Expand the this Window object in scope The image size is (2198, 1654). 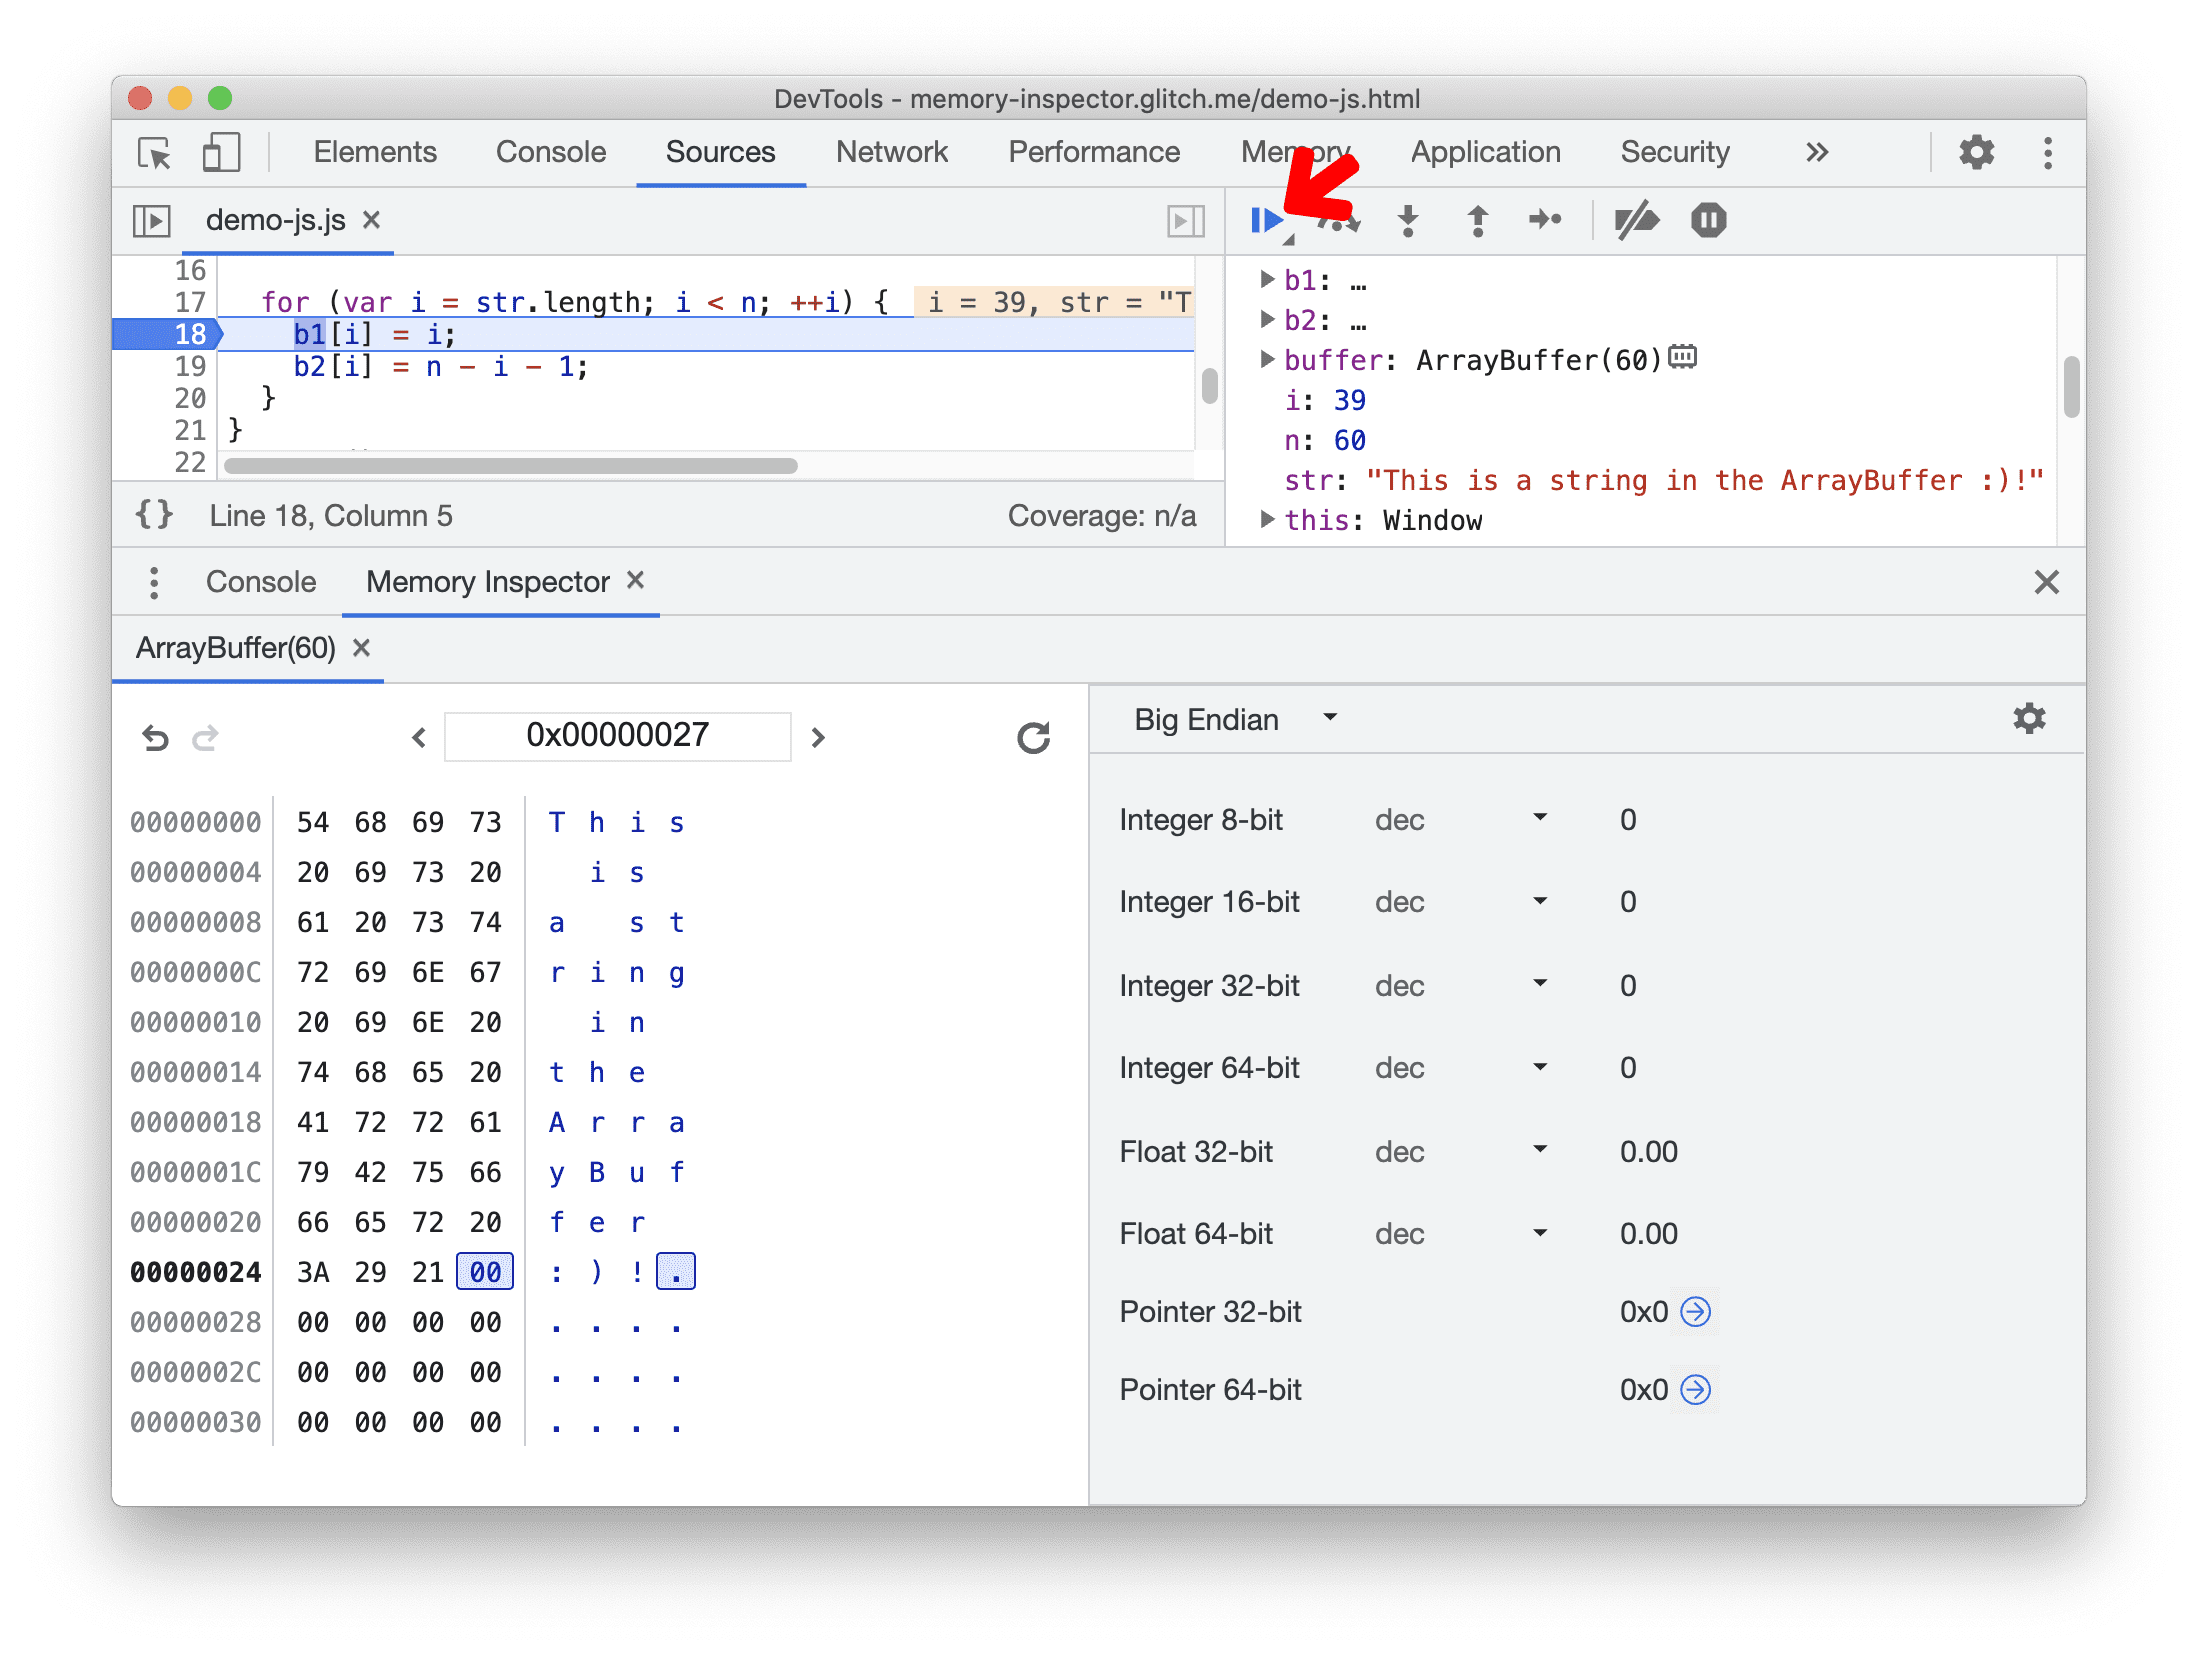tap(1265, 521)
